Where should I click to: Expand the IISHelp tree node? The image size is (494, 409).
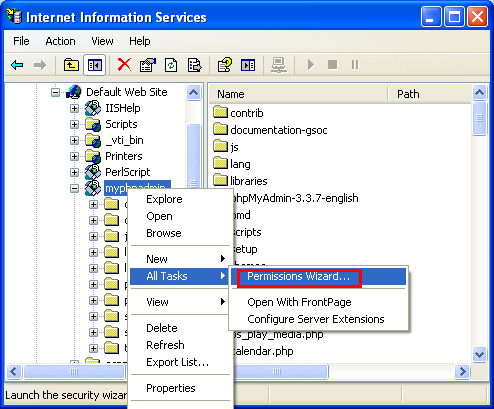(x=74, y=108)
